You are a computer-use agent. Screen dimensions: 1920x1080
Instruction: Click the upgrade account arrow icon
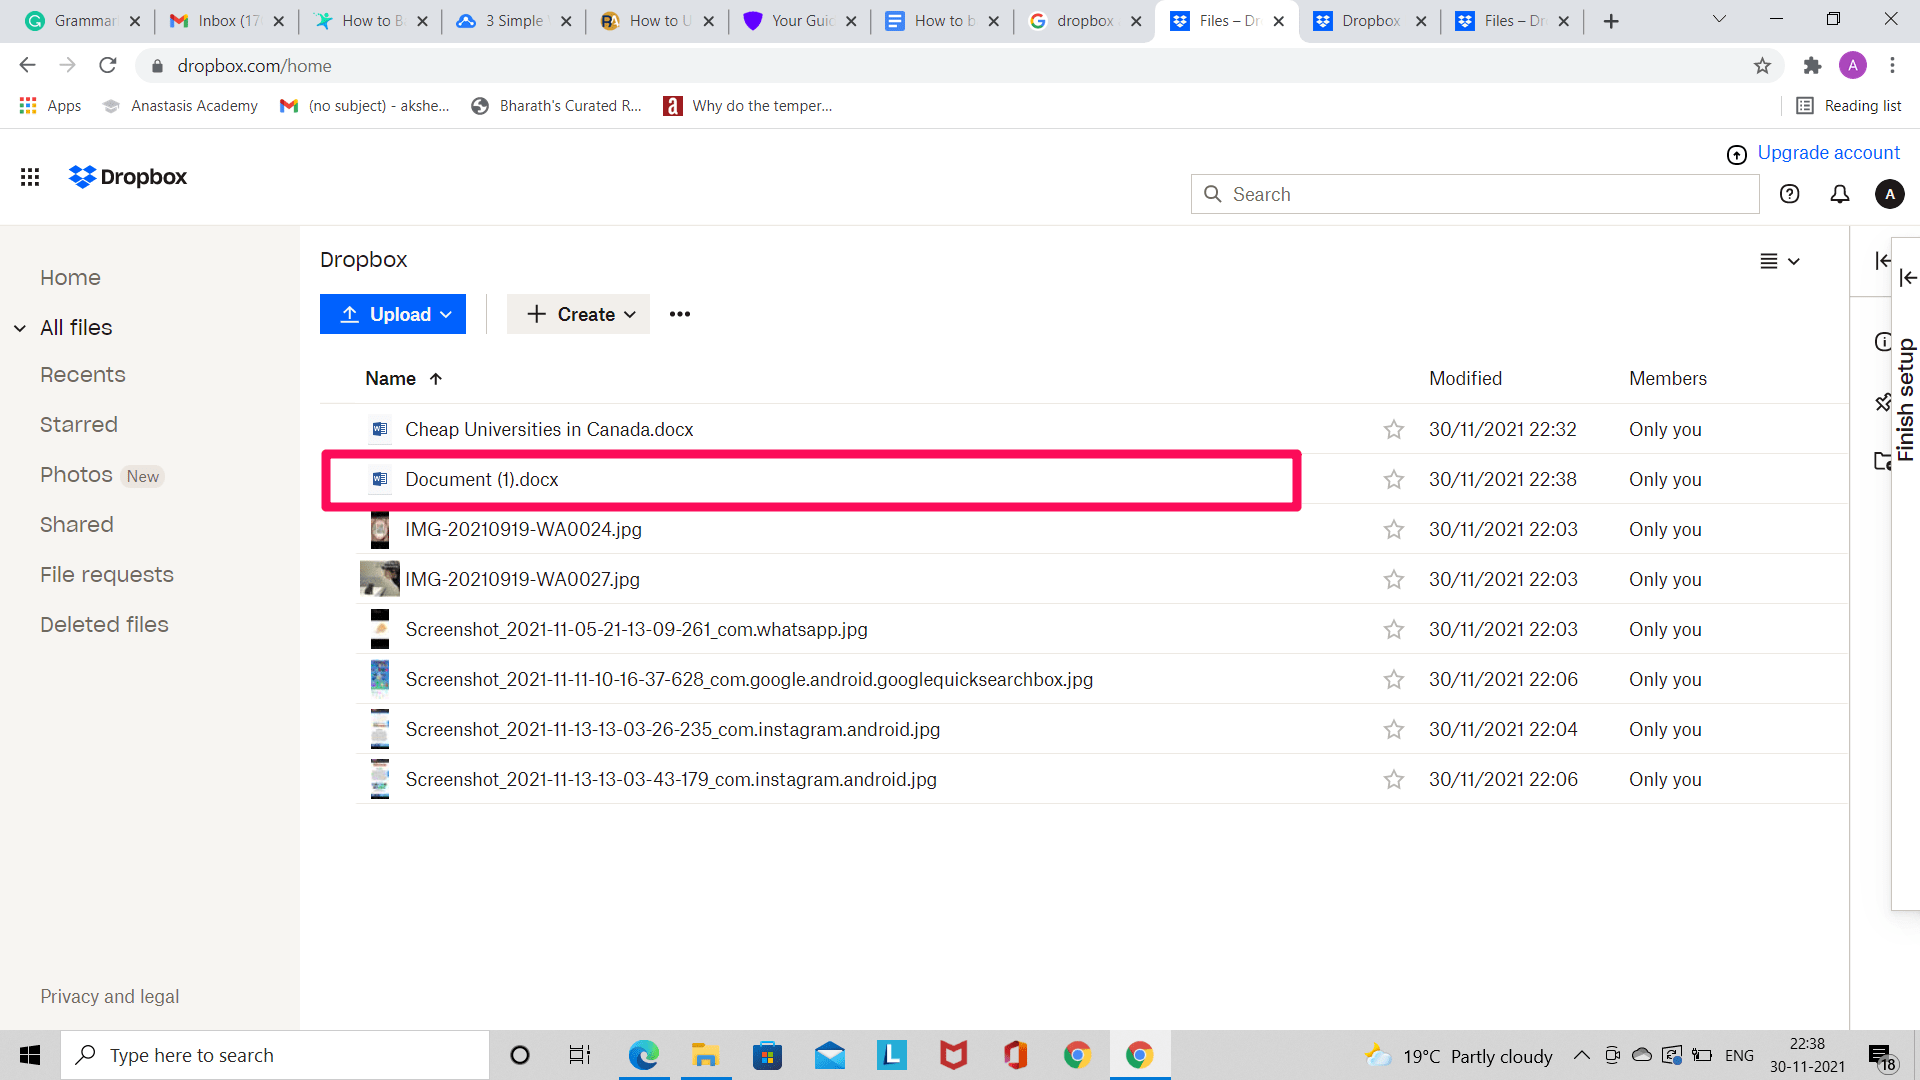click(1737, 154)
